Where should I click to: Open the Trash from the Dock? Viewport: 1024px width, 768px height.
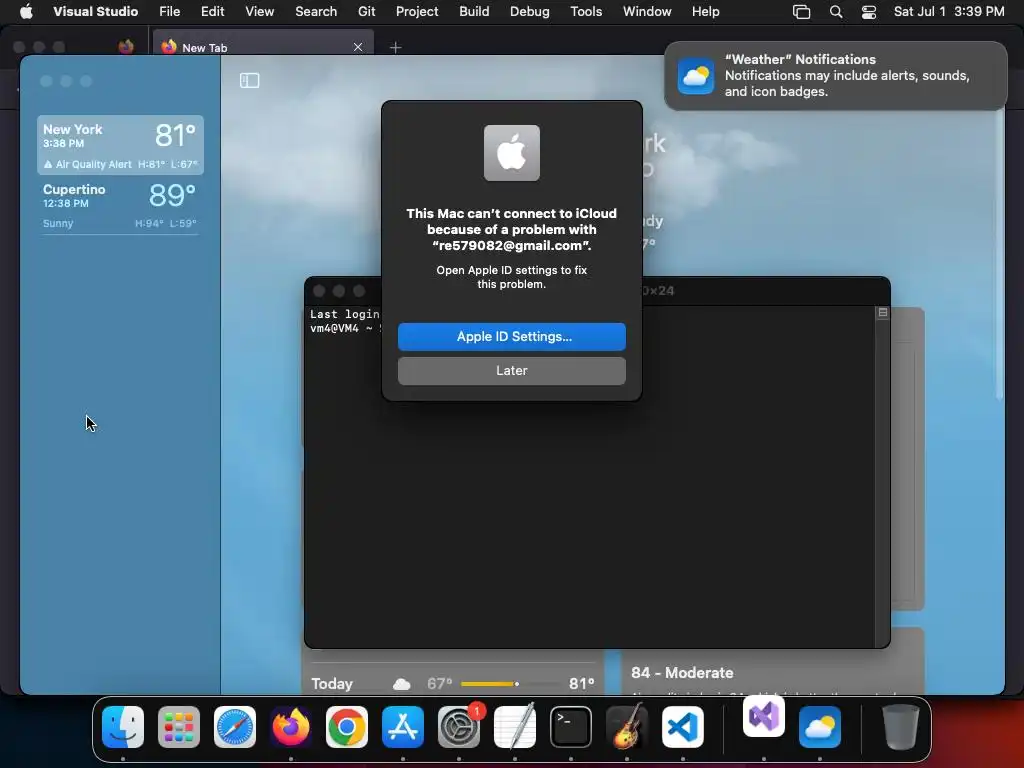[x=901, y=727]
